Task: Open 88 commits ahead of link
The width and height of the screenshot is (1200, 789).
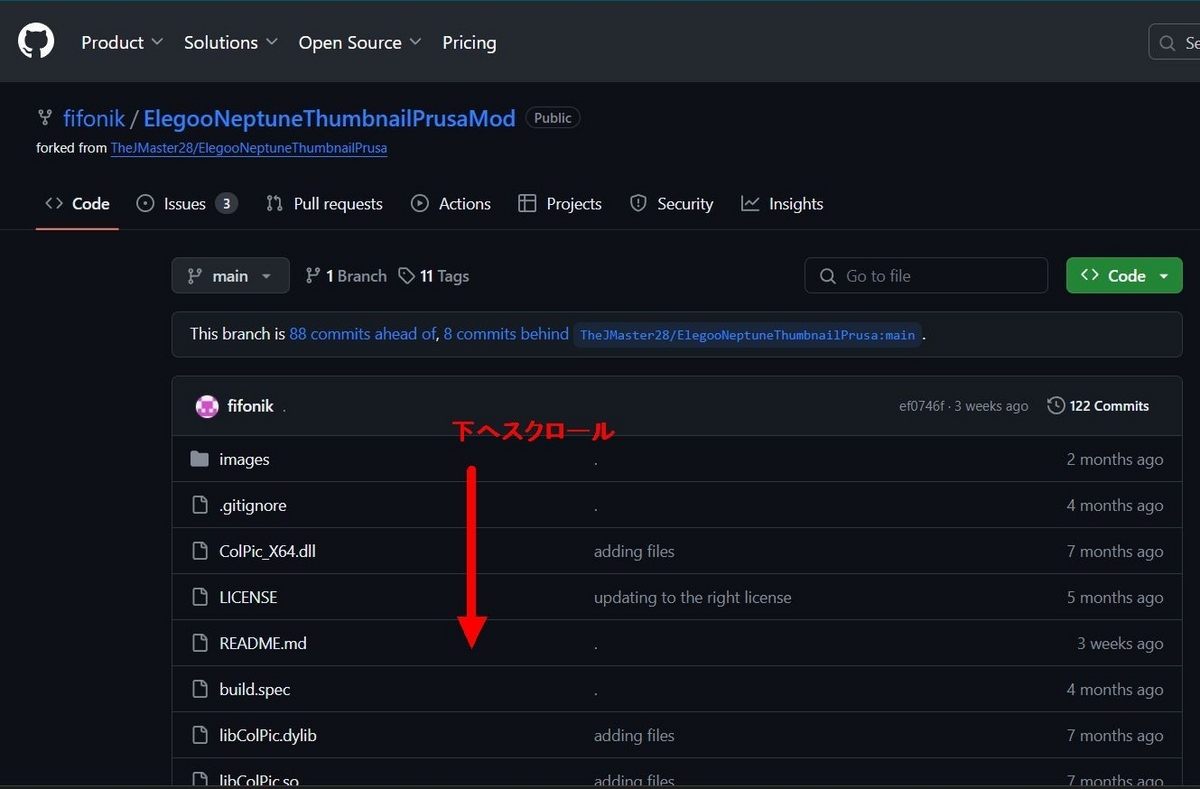Action: coord(362,334)
